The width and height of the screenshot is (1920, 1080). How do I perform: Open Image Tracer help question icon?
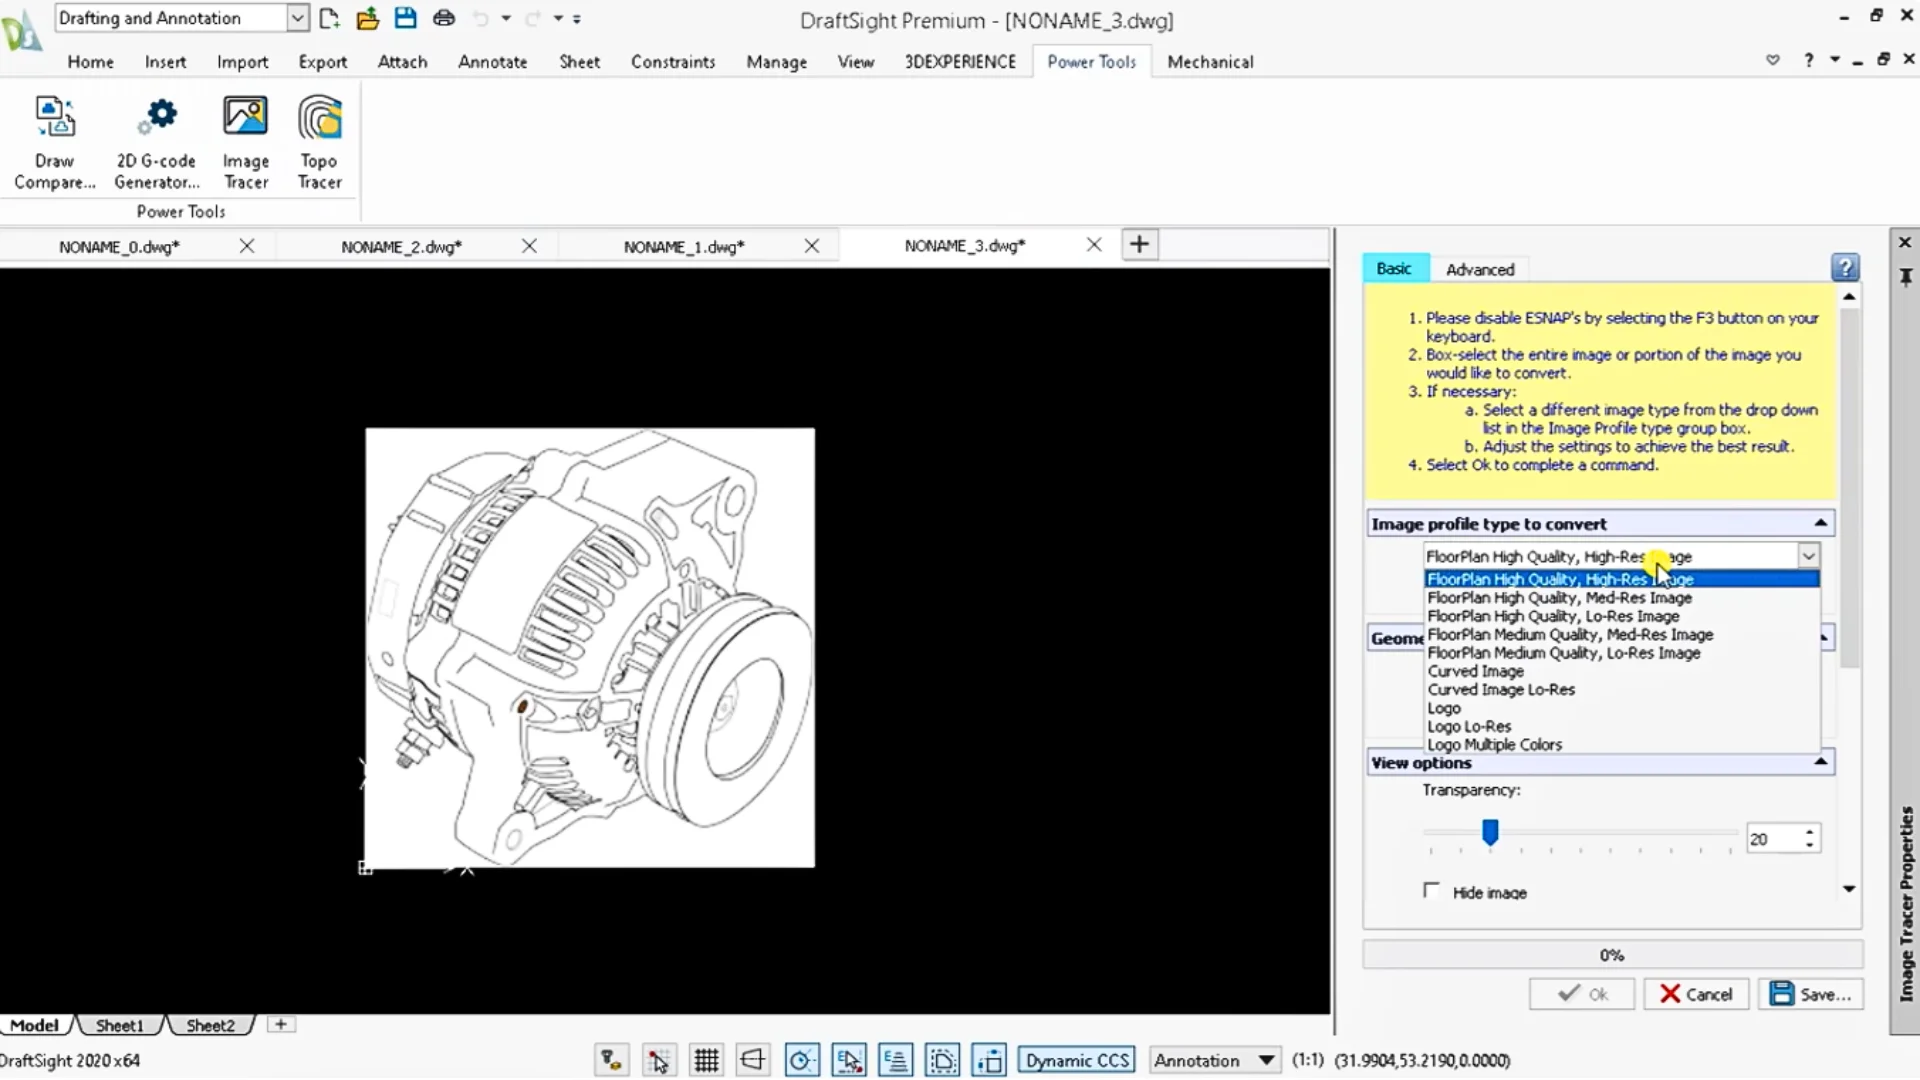point(1845,267)
